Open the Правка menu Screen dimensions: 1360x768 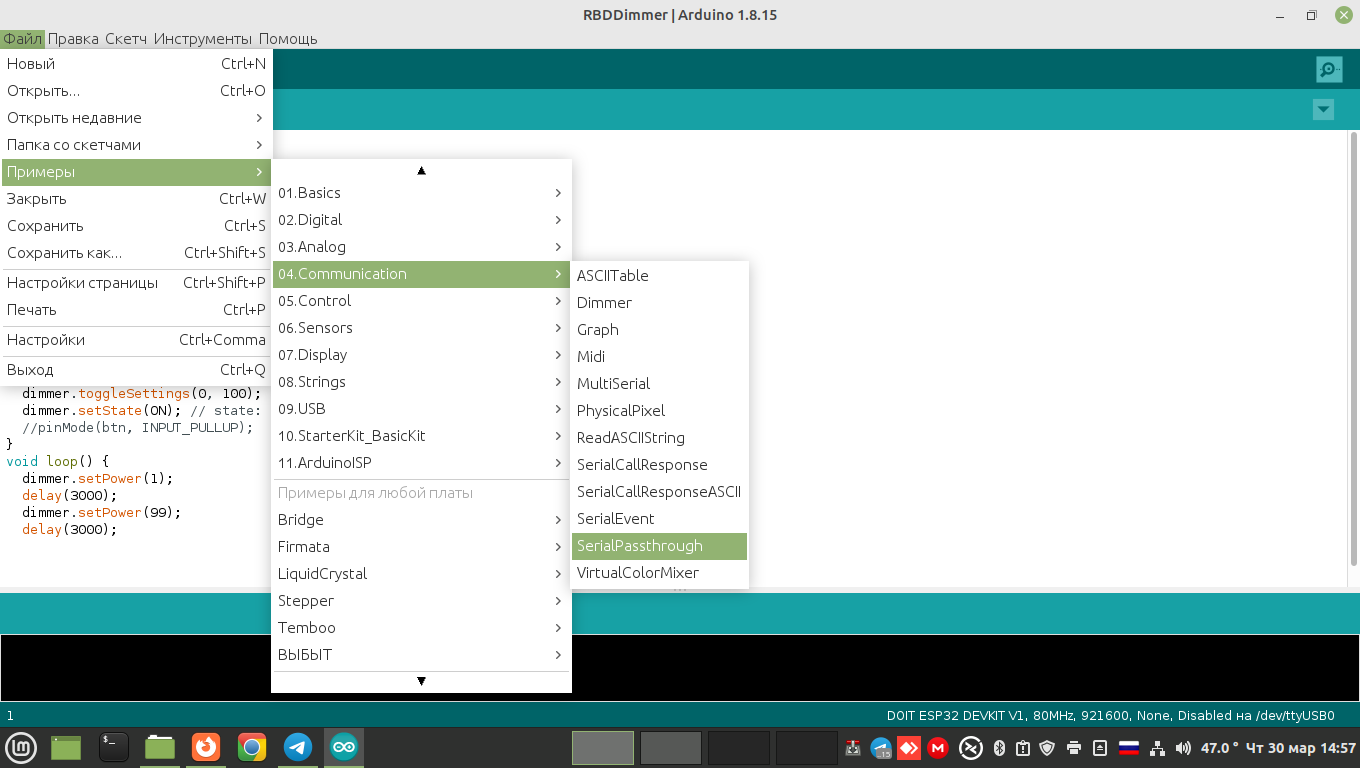(x=73, y=39)
